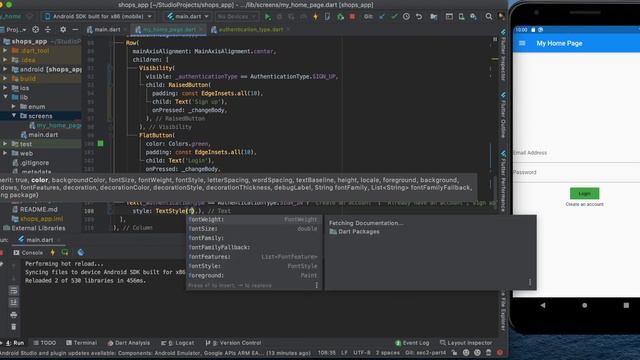Open the Console tab in Run panel
Viewport: 640px width, 360px height.
tap(28, 253)
